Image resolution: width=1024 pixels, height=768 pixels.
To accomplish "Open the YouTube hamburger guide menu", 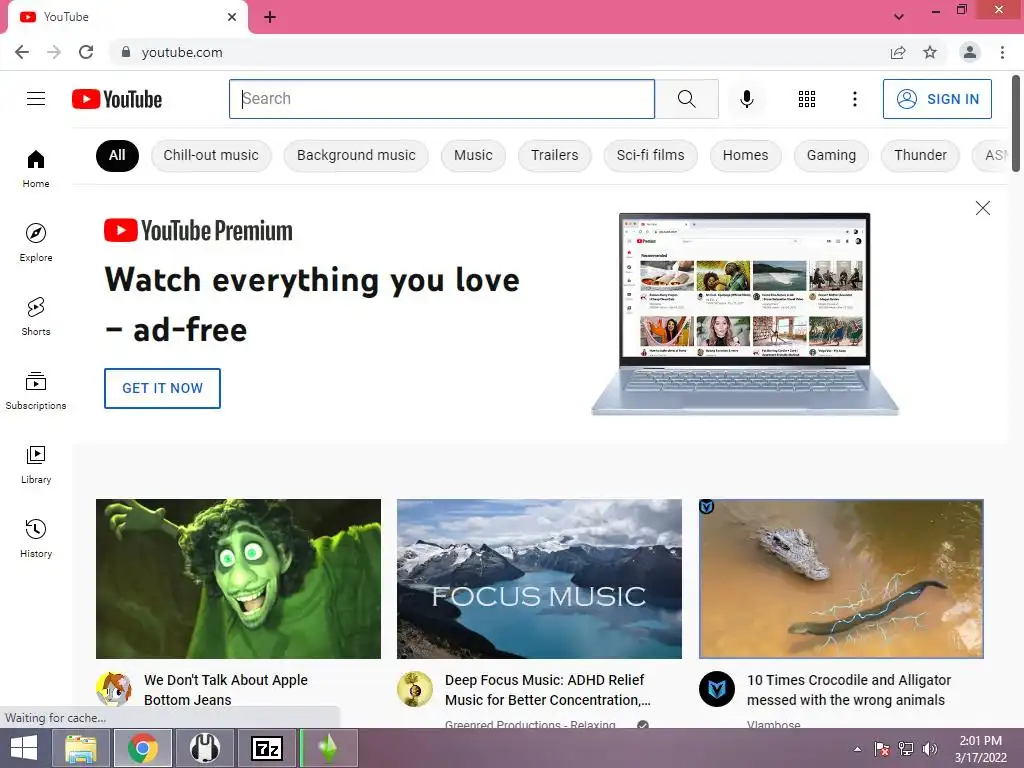I will pos(36,99).
